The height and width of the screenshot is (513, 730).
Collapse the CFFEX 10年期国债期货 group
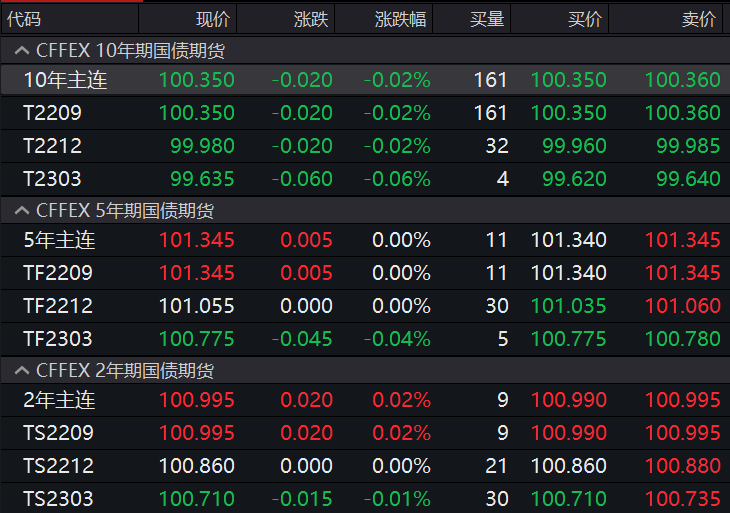coord(20,50)
